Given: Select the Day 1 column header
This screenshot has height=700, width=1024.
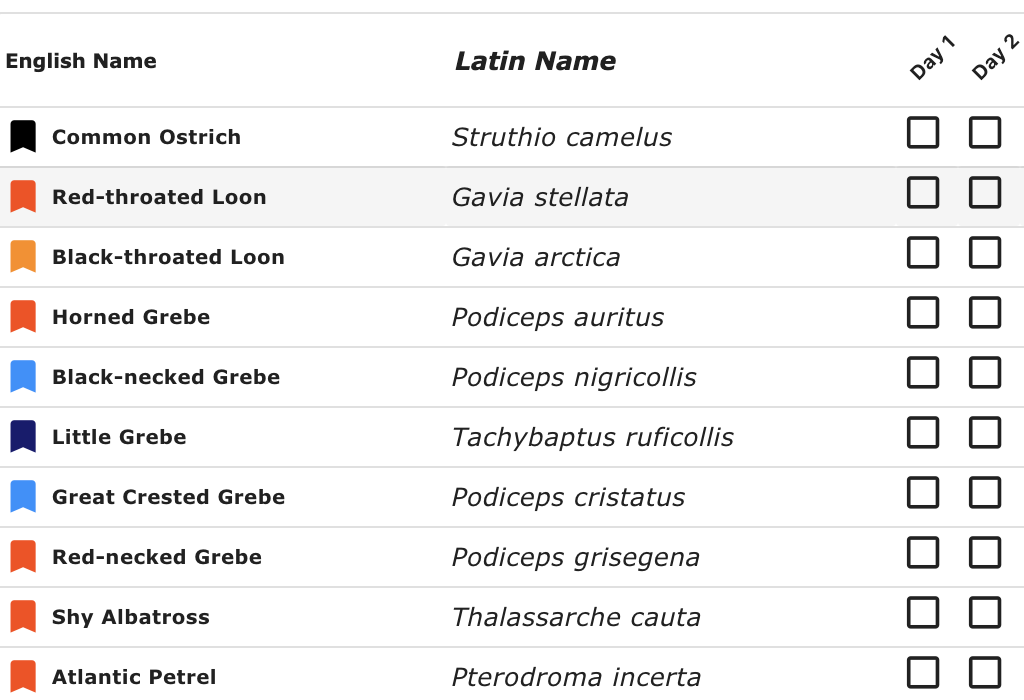Looking at the screenshot, I should [932, 58].
